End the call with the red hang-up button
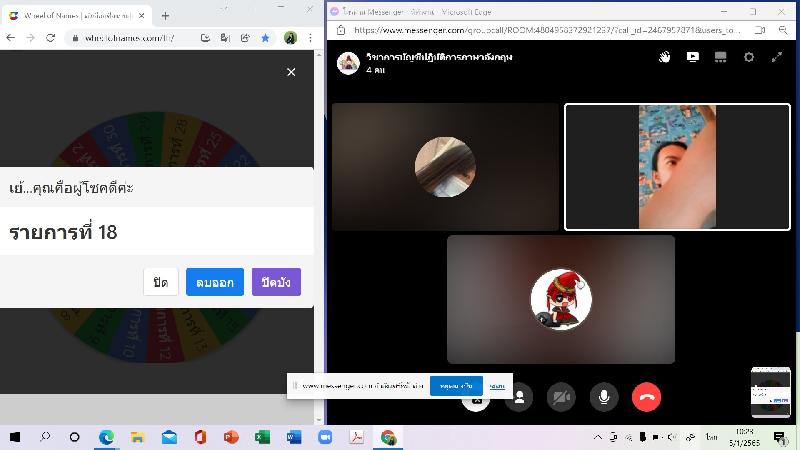This screenshot has width=800, height=450. click(647, 397)
